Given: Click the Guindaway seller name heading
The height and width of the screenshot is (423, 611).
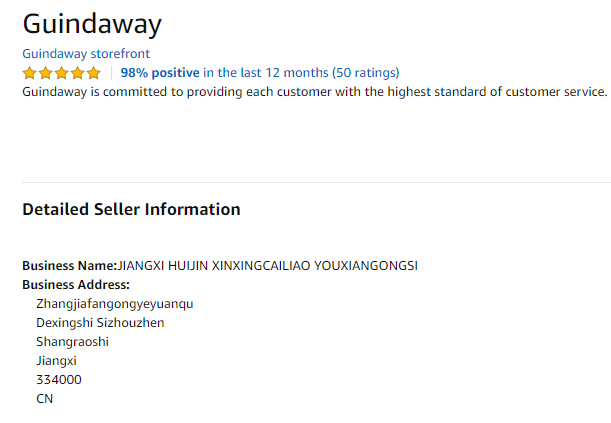Looking at the screenshot, I should coord(92,23).
